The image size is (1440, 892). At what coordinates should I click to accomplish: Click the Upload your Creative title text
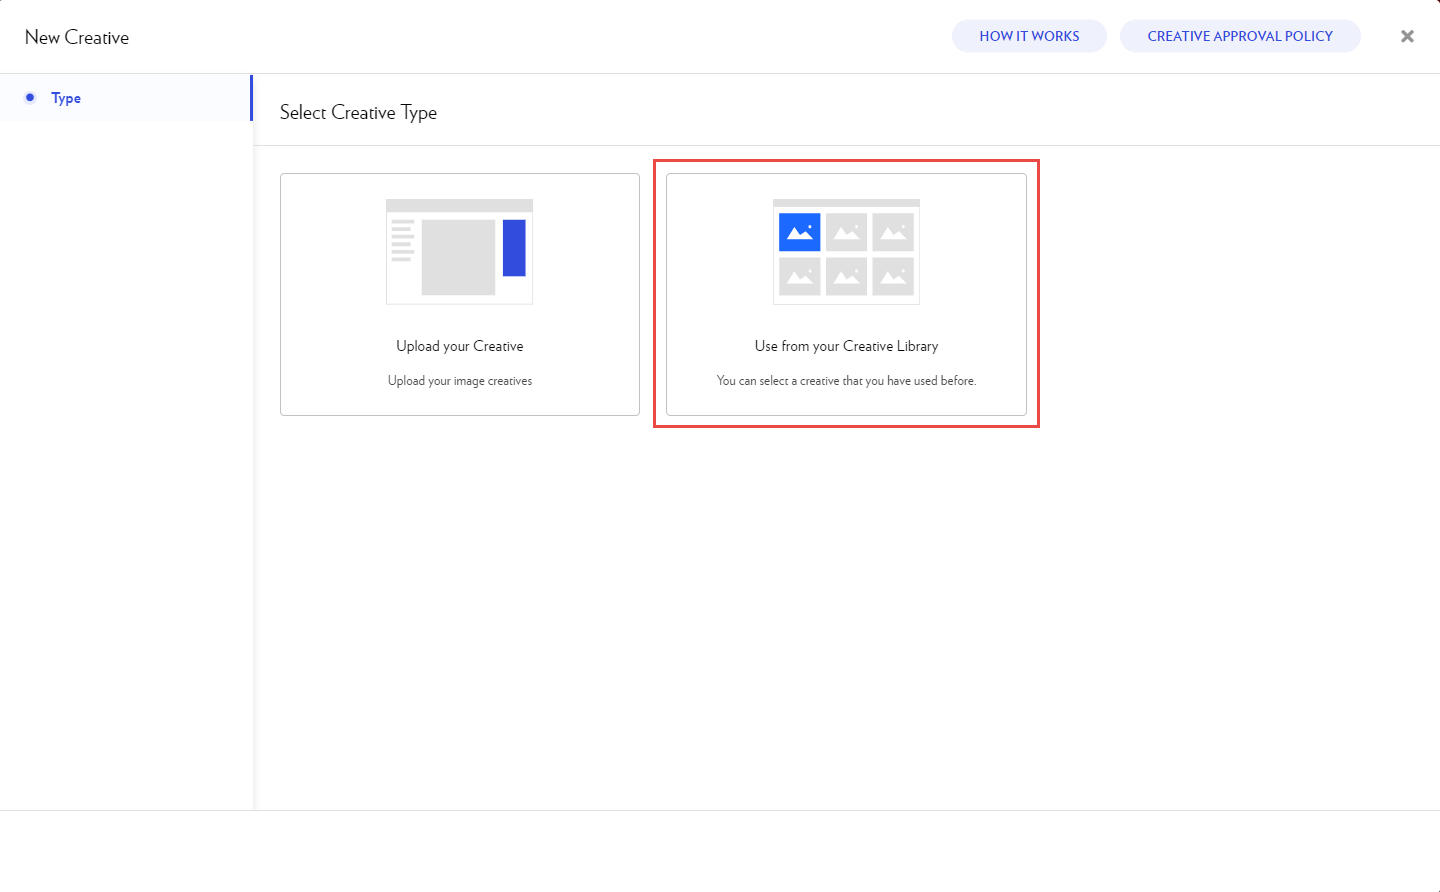[460, 346]
